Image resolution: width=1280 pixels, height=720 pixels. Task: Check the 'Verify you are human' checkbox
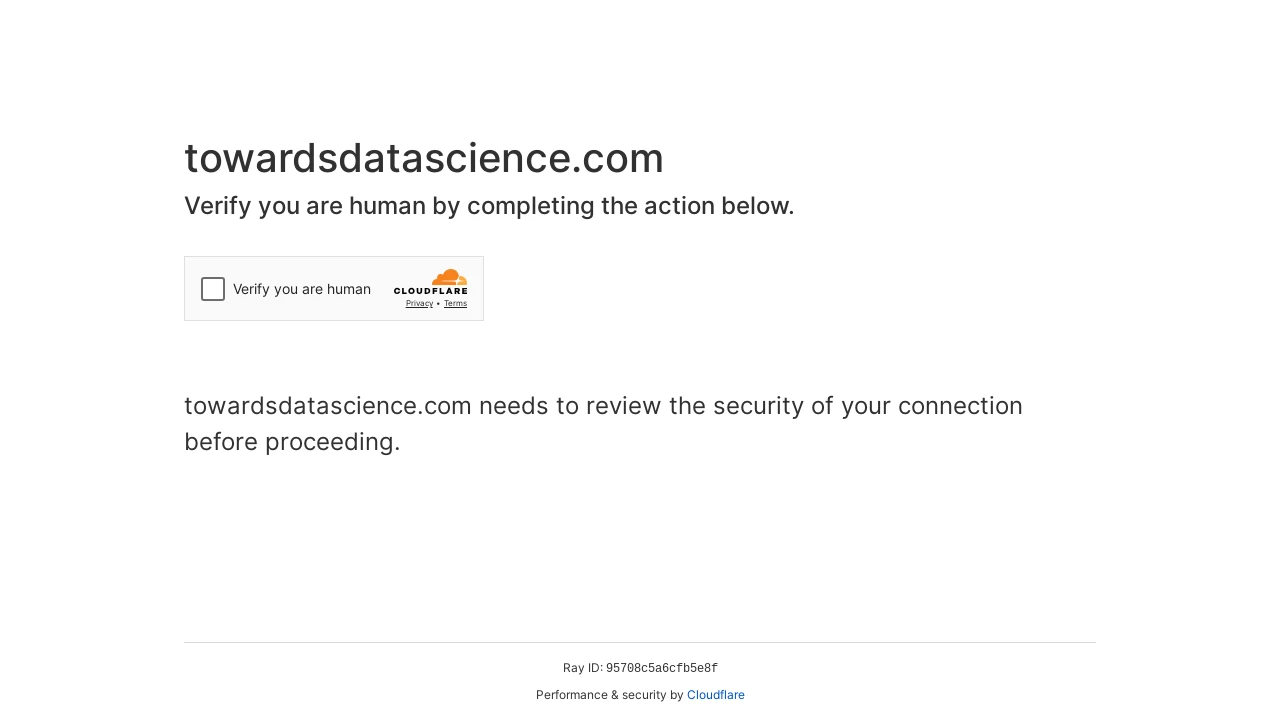(213, 289)
